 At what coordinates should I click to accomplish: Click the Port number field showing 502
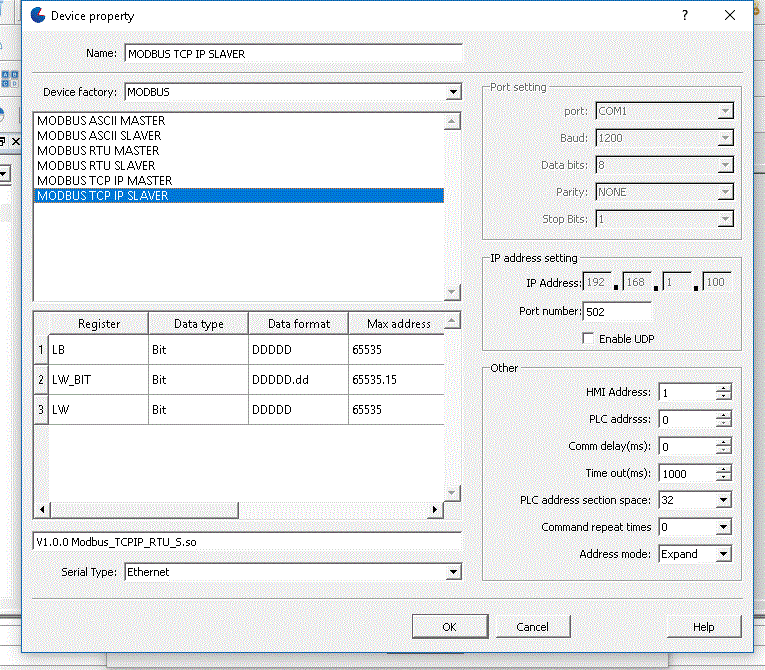(x=617, y=311)
